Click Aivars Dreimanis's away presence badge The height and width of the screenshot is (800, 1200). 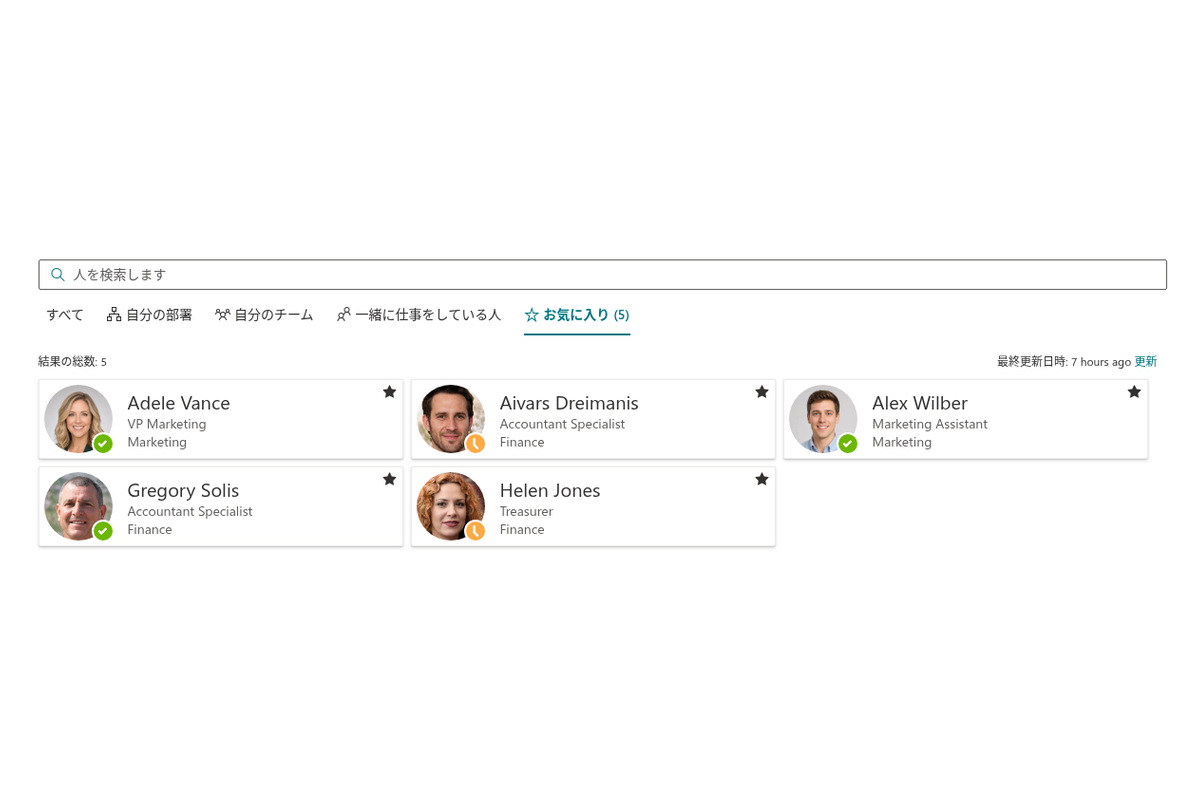(475, 443)
